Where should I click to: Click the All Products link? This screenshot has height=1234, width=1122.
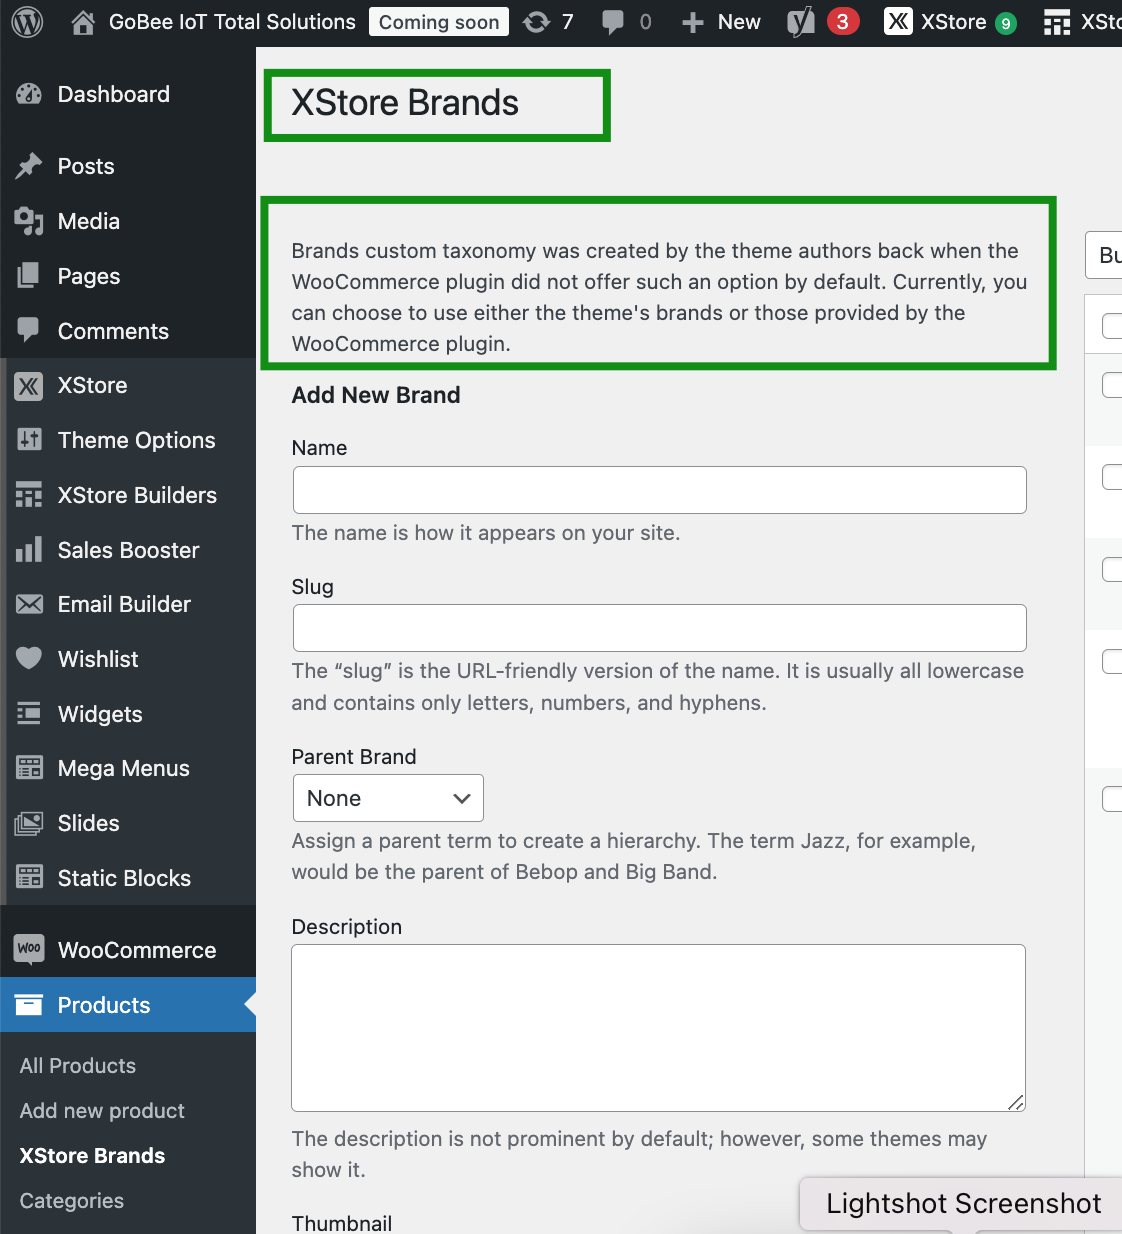click(x=78, y=1066)
